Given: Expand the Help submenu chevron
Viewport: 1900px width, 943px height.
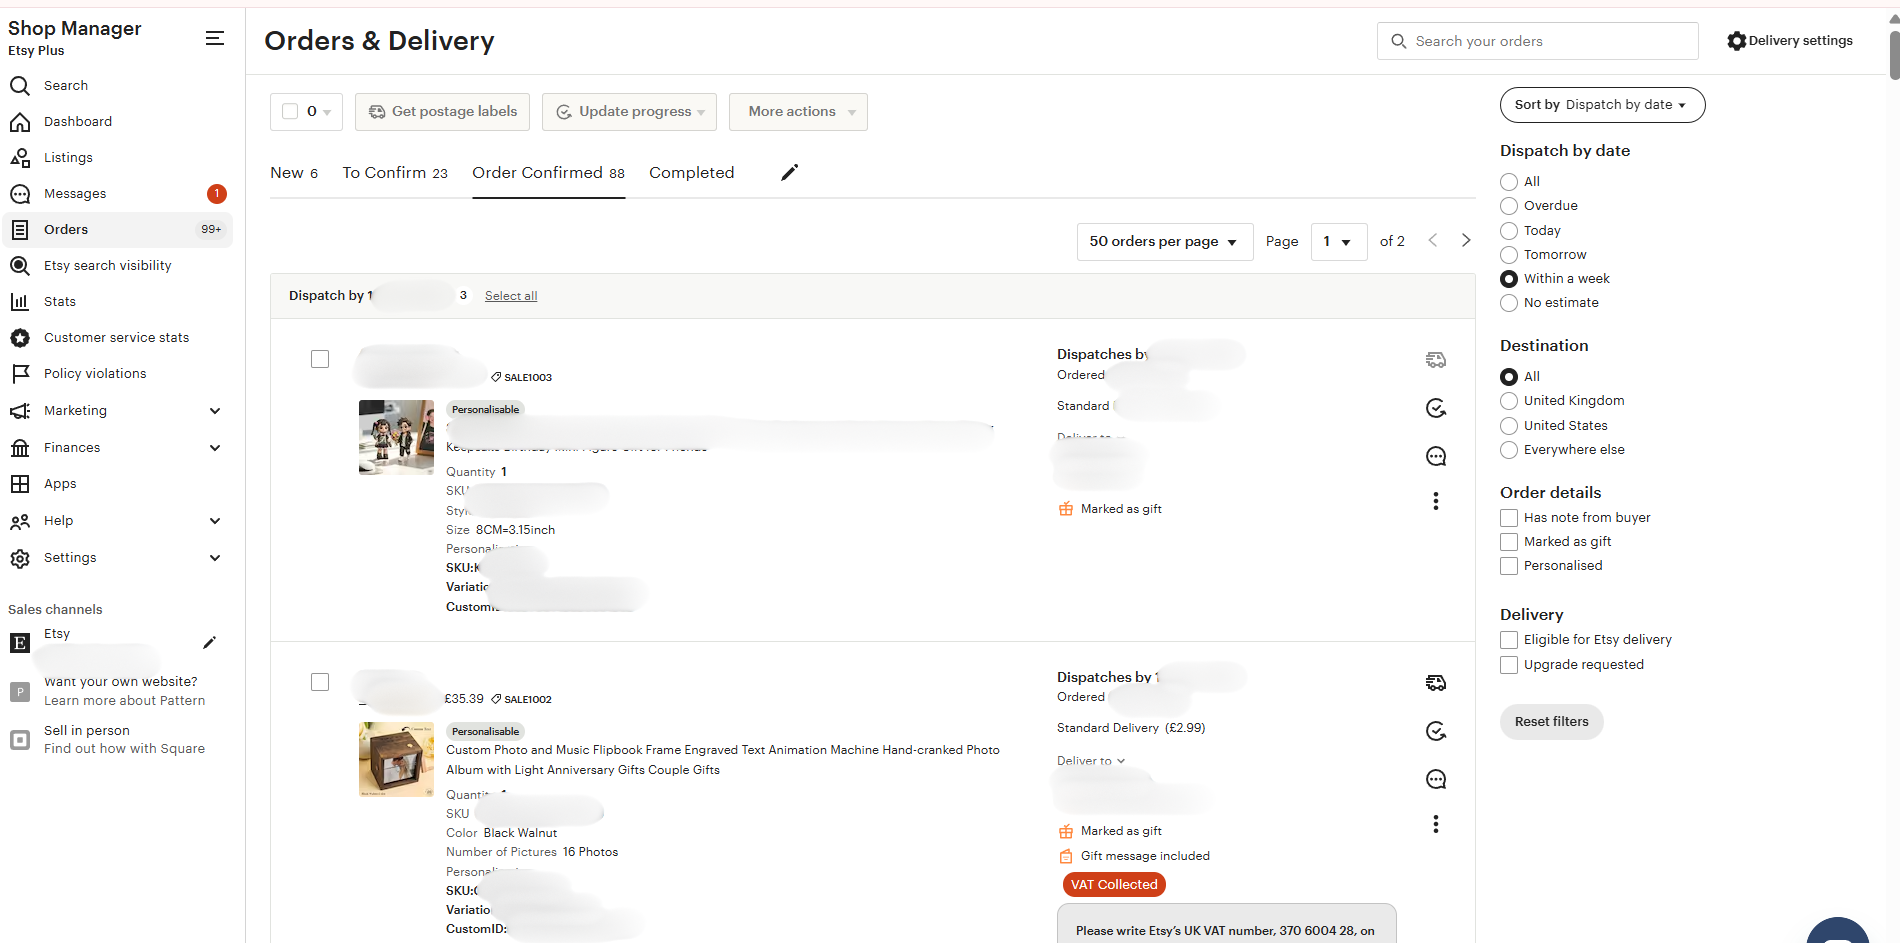Looking at the screenshot, I should point(215,521).
